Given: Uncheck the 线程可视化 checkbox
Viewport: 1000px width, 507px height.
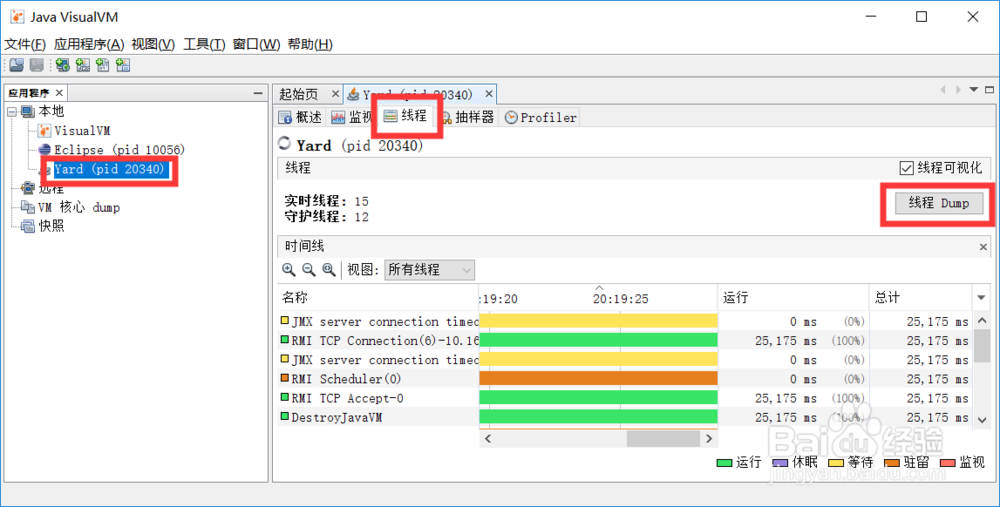Looking at the screenshot, I should [906, 168].
